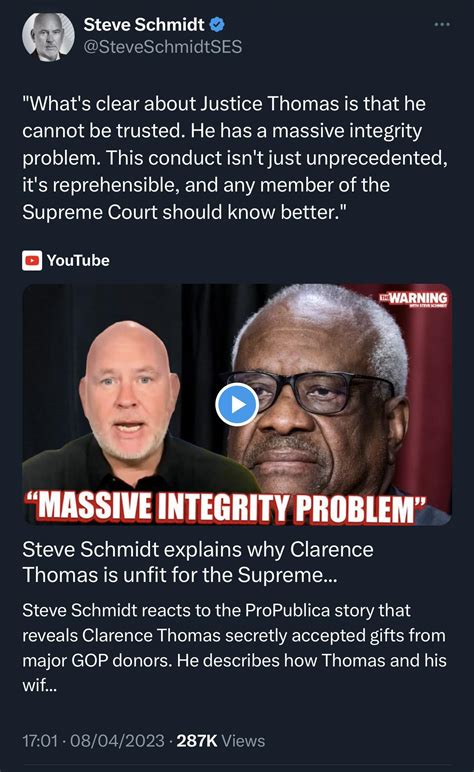474x772 pixels.
Task: Play the embedded video
Action: coord(237,404)
